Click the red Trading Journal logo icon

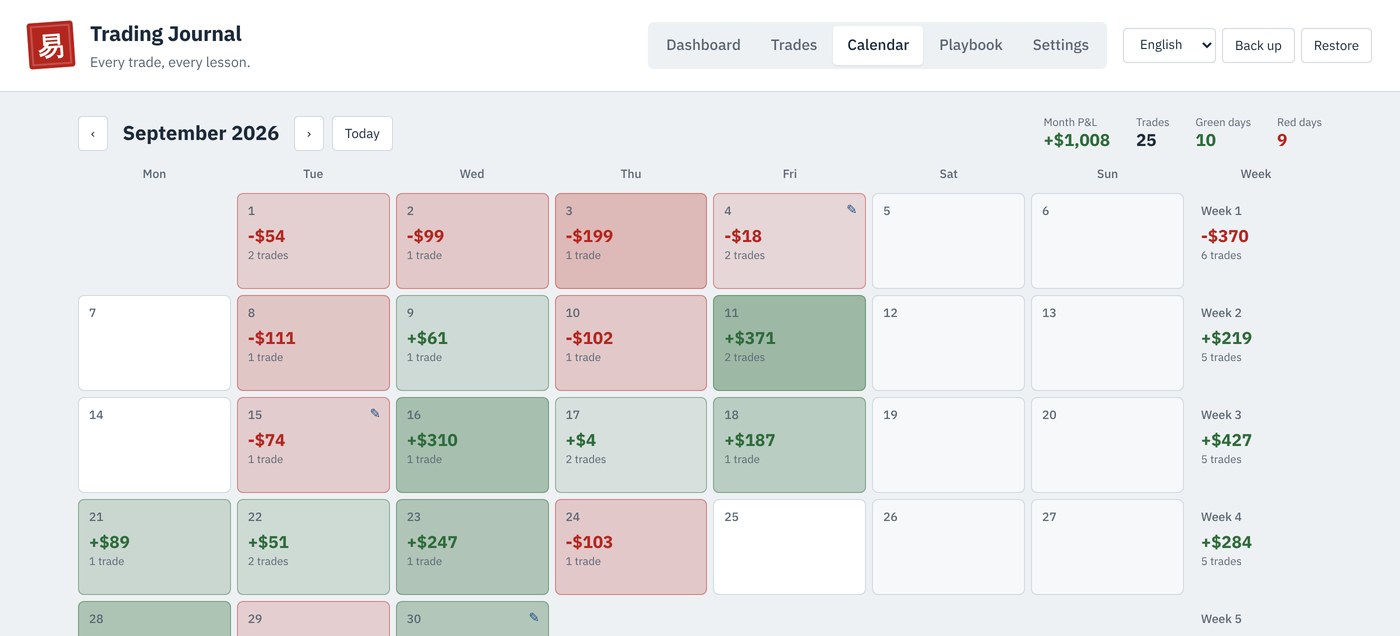coord(51,45)
